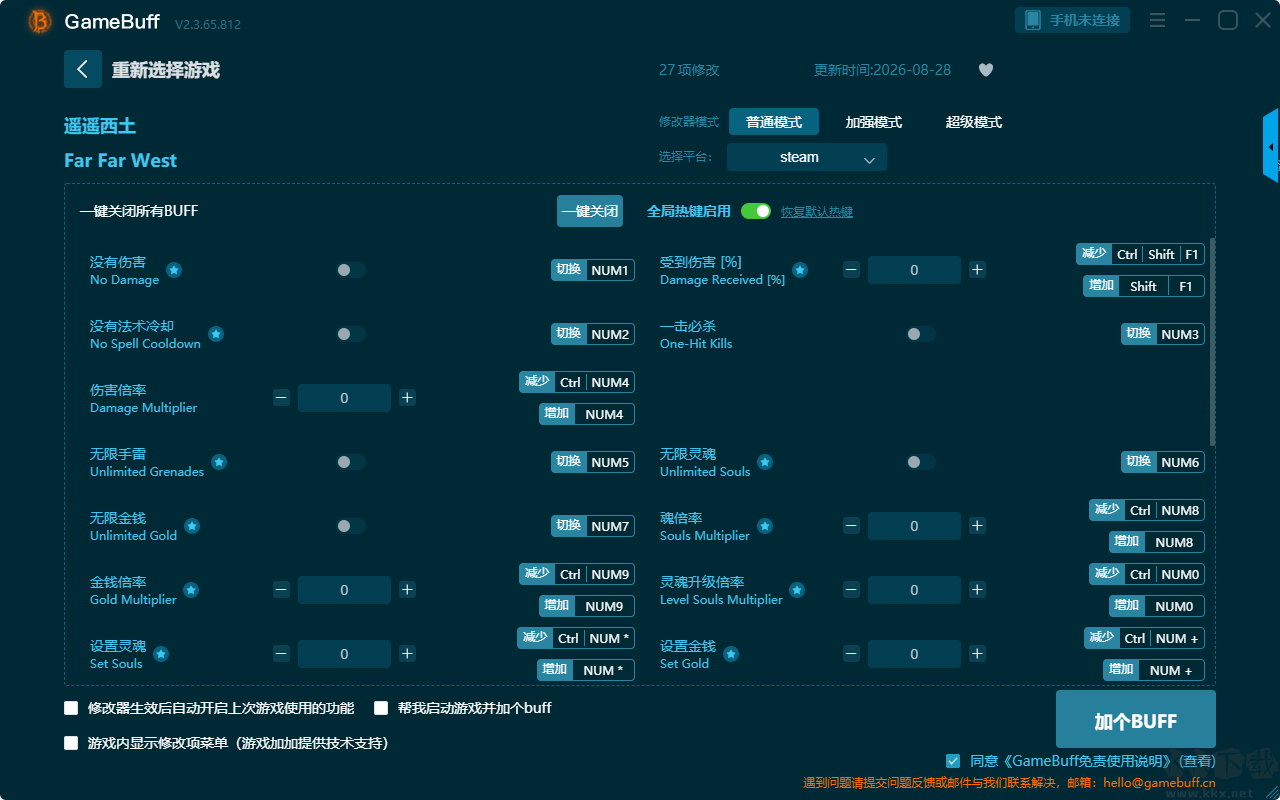Image resolution: width=1280 pixels, height=800 pixels.
Task: Decrease the Damage Multiplier value
Action: point(281,398)
